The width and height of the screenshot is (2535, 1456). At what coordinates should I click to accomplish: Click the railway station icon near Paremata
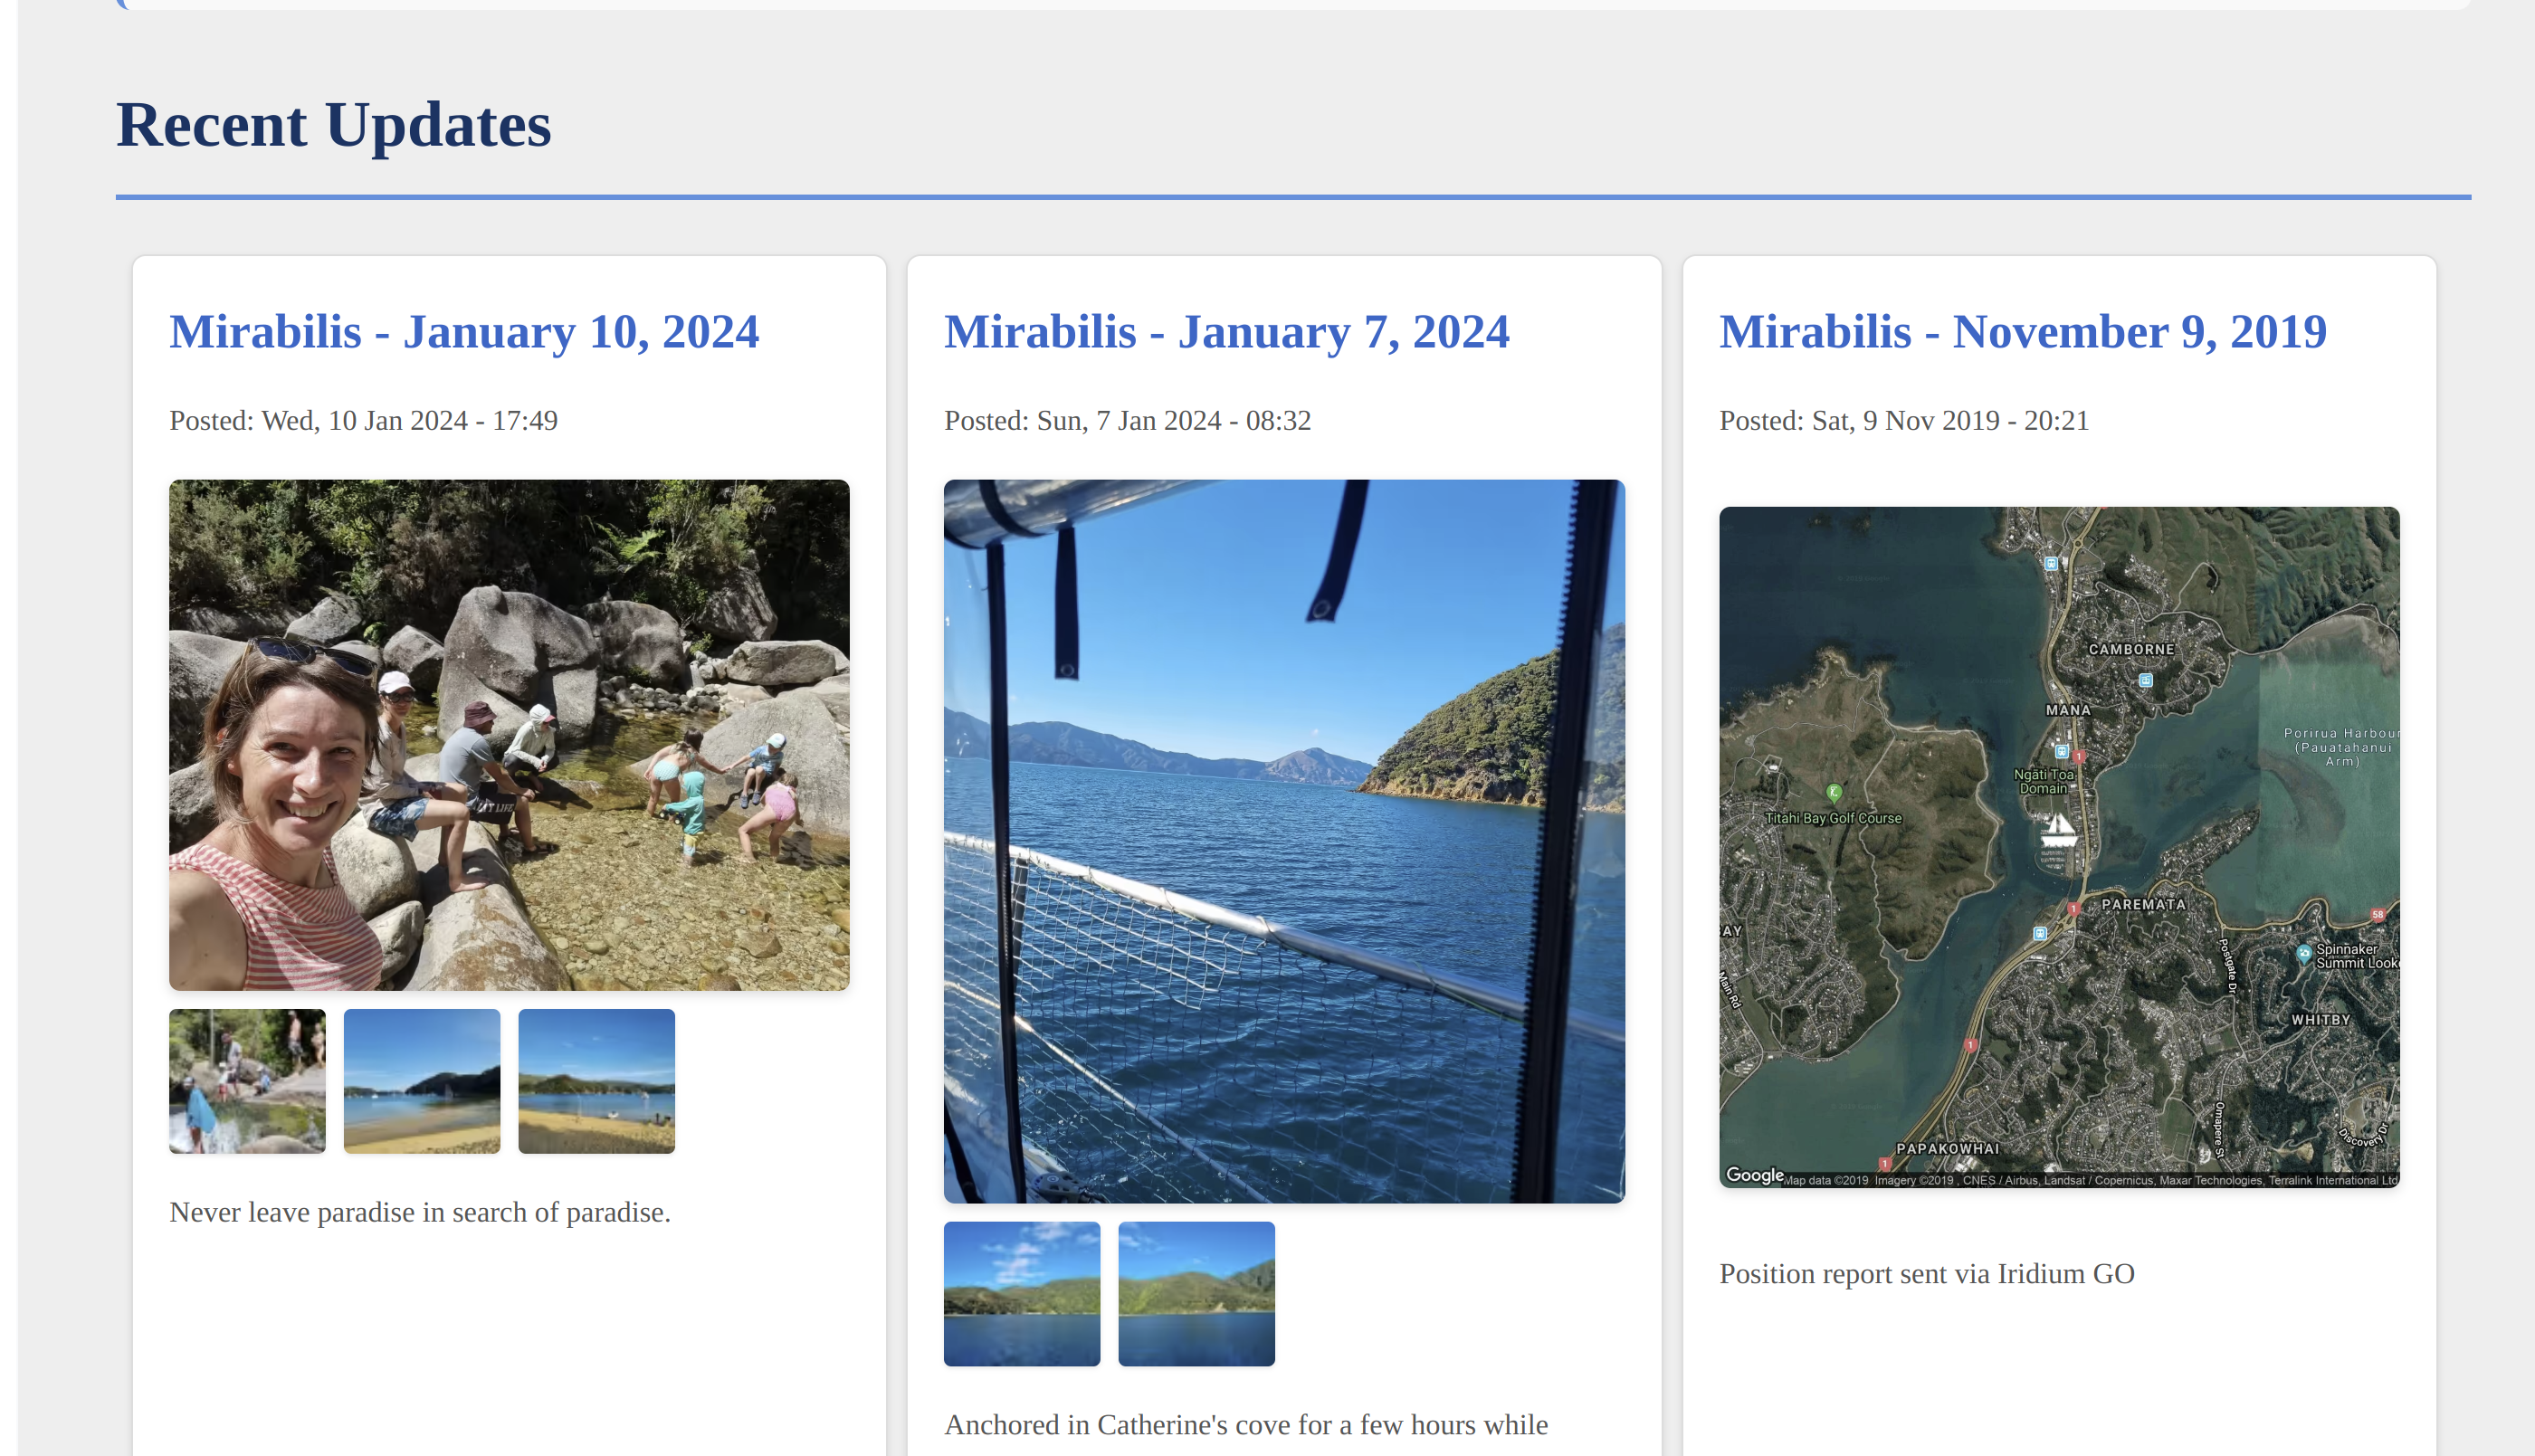pyautogui.click(x=2041, y=934)
